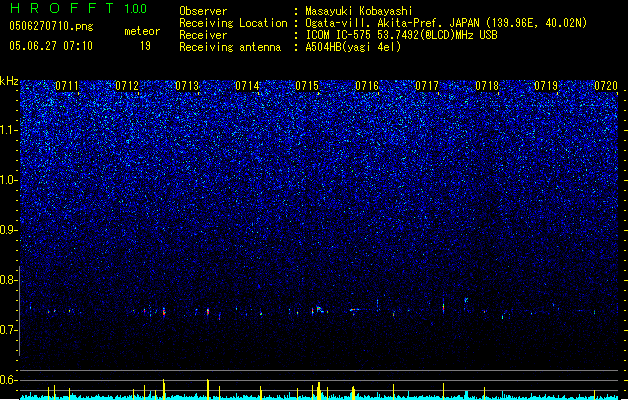The width and height of the screenshot is (629, 400).
Task: Click the 0712 time marker
Action: [x=127, y=86]
